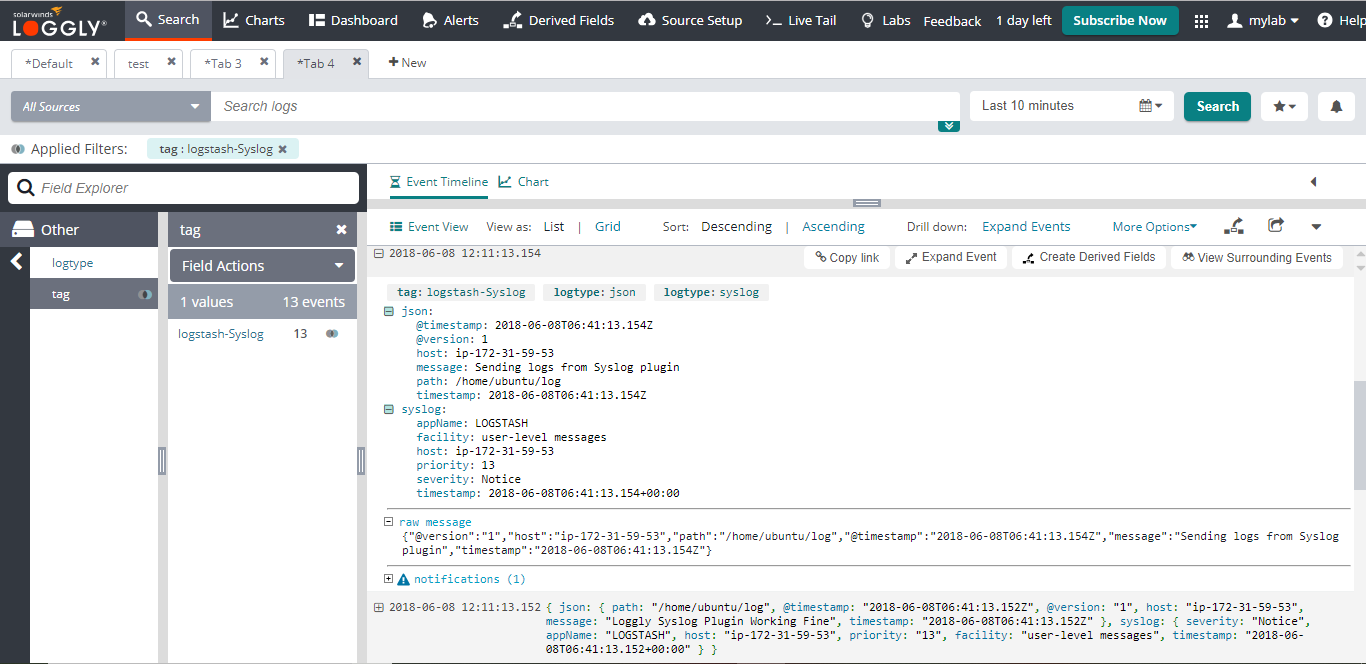Open the All Sources dropdown

coord(110,107)
